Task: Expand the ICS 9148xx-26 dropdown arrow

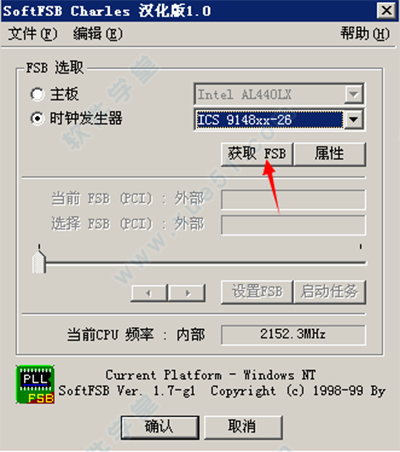Action: (x=353, y=119)
